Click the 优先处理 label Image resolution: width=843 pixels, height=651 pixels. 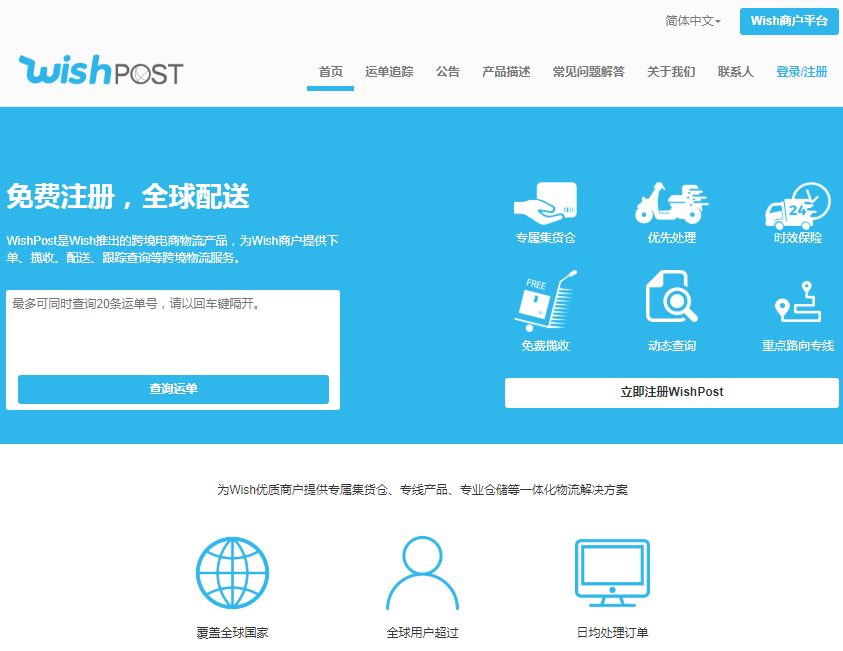pos(671,238)
